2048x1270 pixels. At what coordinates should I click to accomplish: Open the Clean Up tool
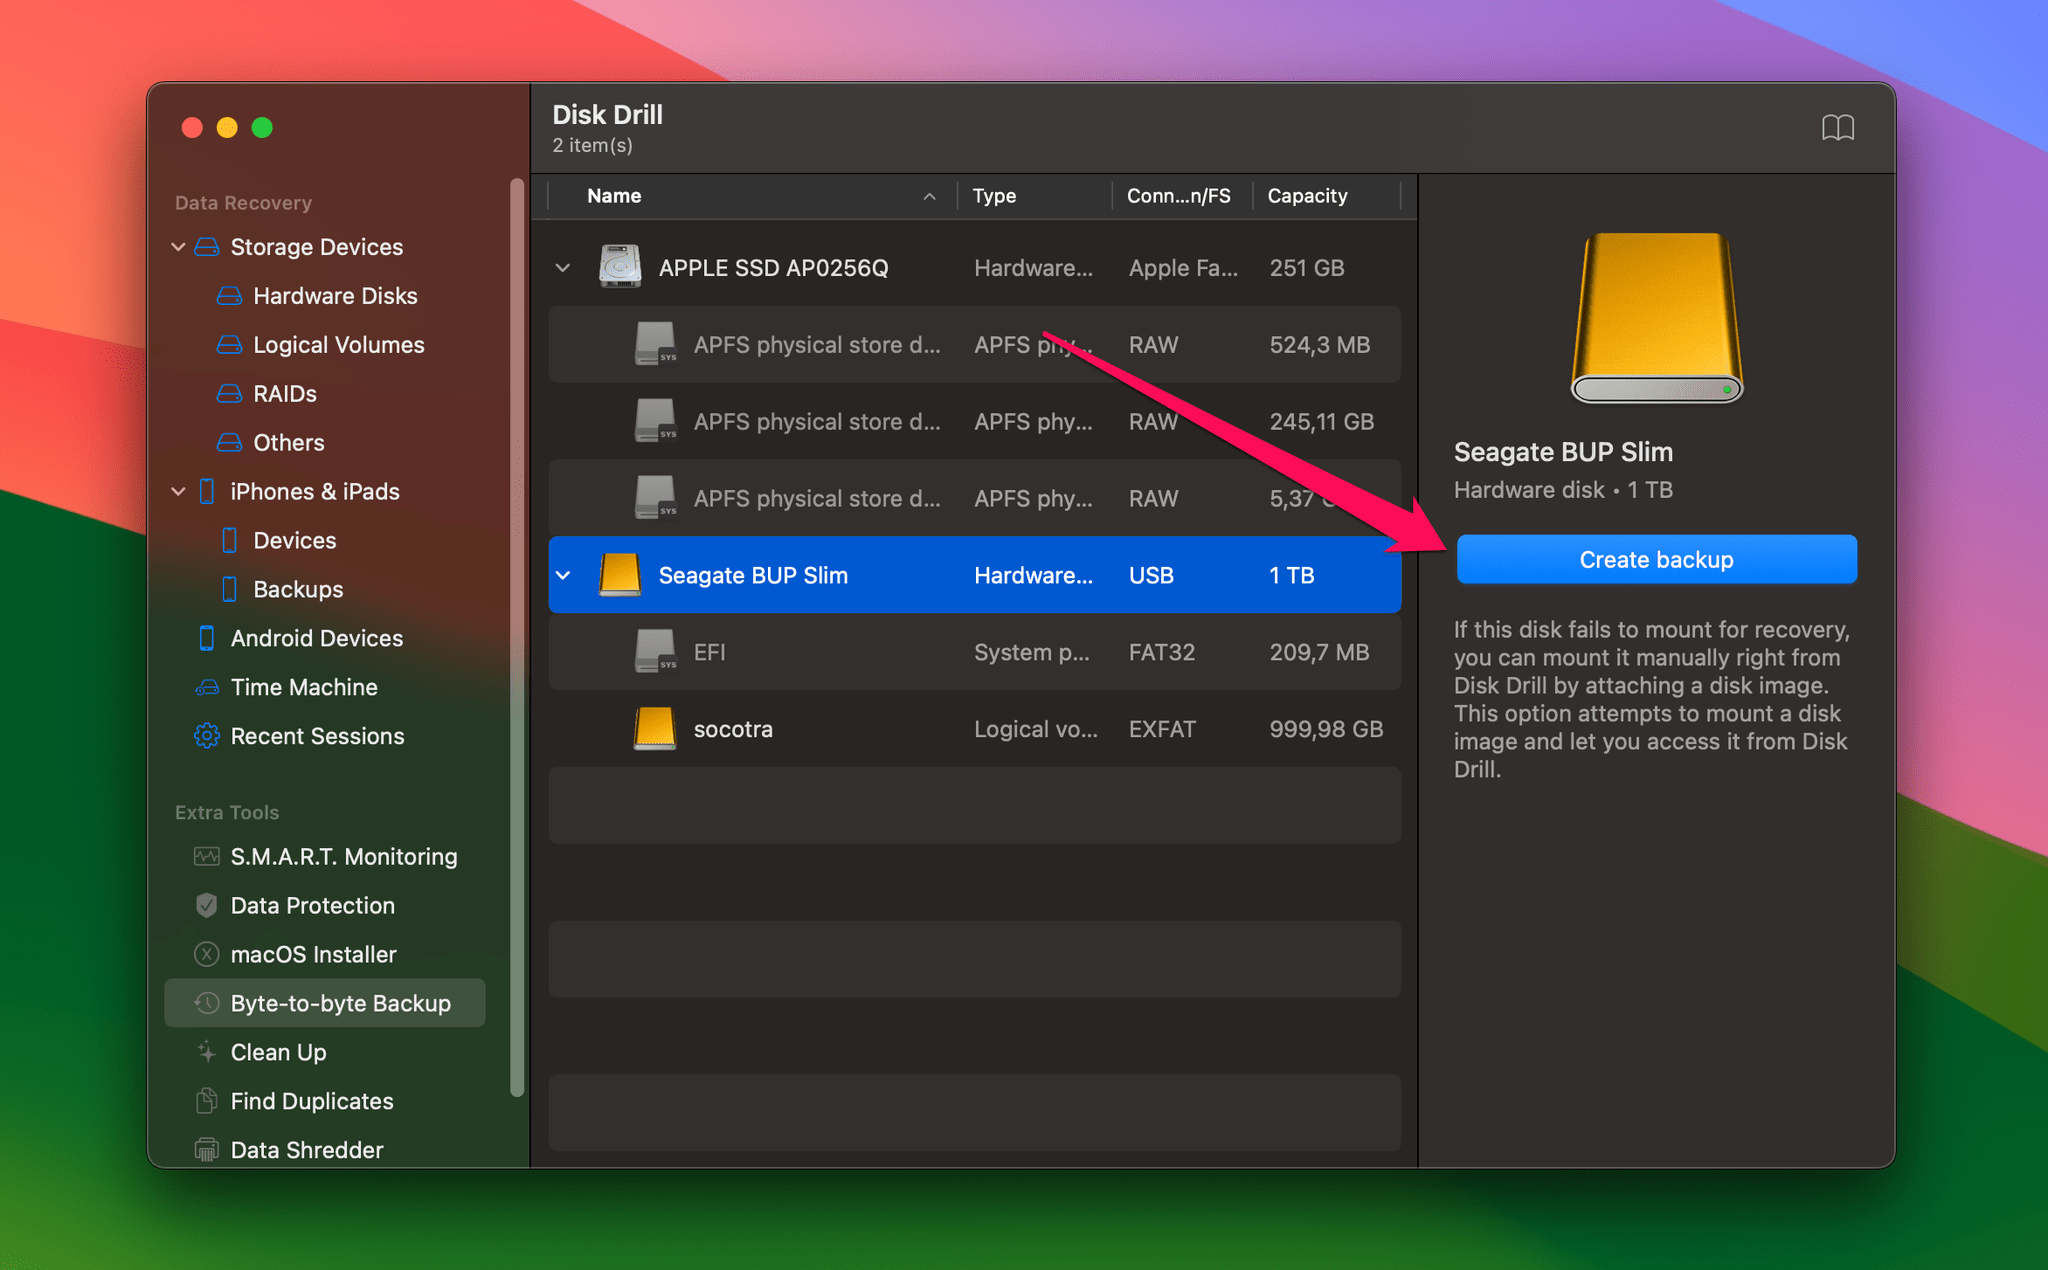[277, 1052]
